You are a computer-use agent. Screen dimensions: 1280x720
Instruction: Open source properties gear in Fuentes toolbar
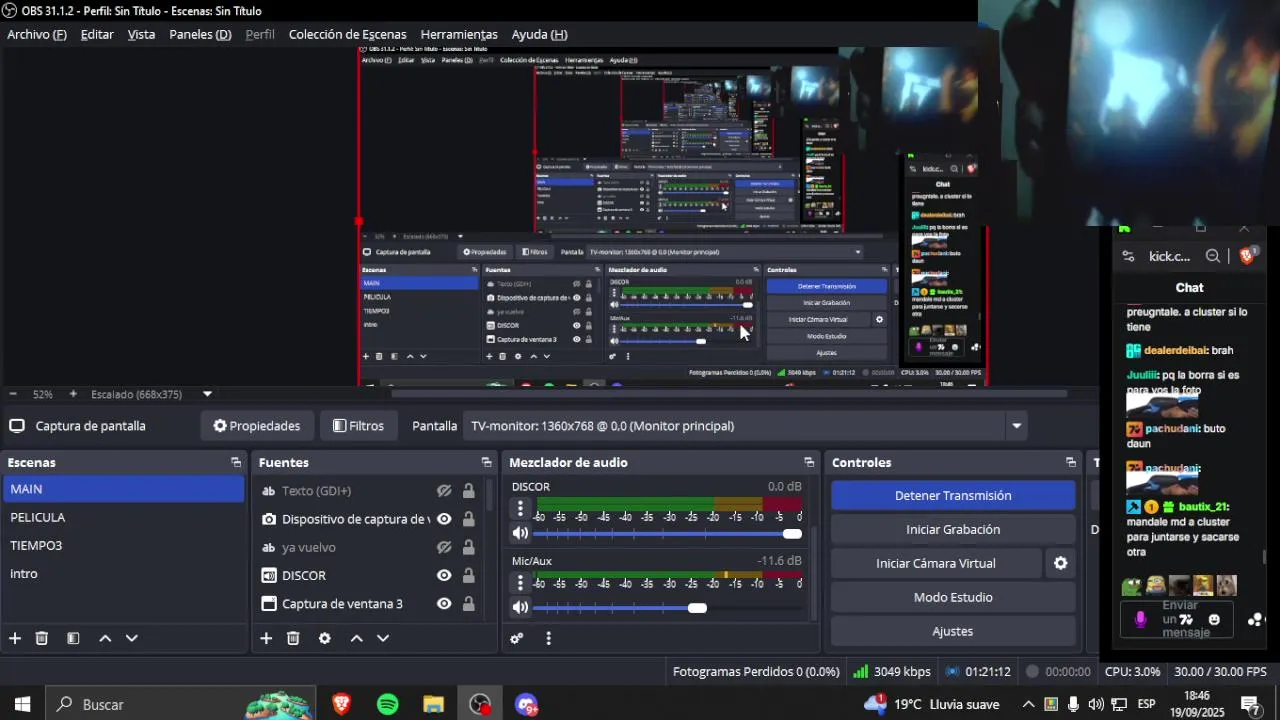tap(324, 638)
